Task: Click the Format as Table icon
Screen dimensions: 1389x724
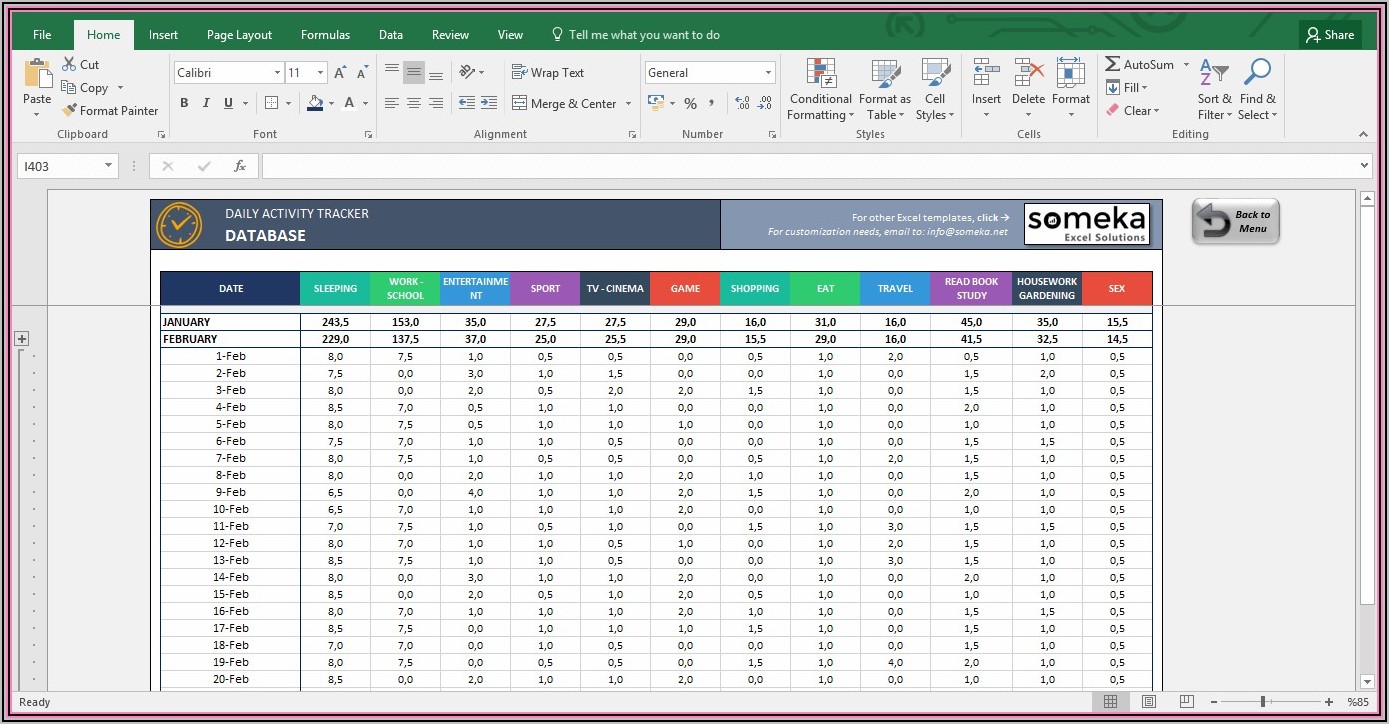Action: tap(885, 90)
